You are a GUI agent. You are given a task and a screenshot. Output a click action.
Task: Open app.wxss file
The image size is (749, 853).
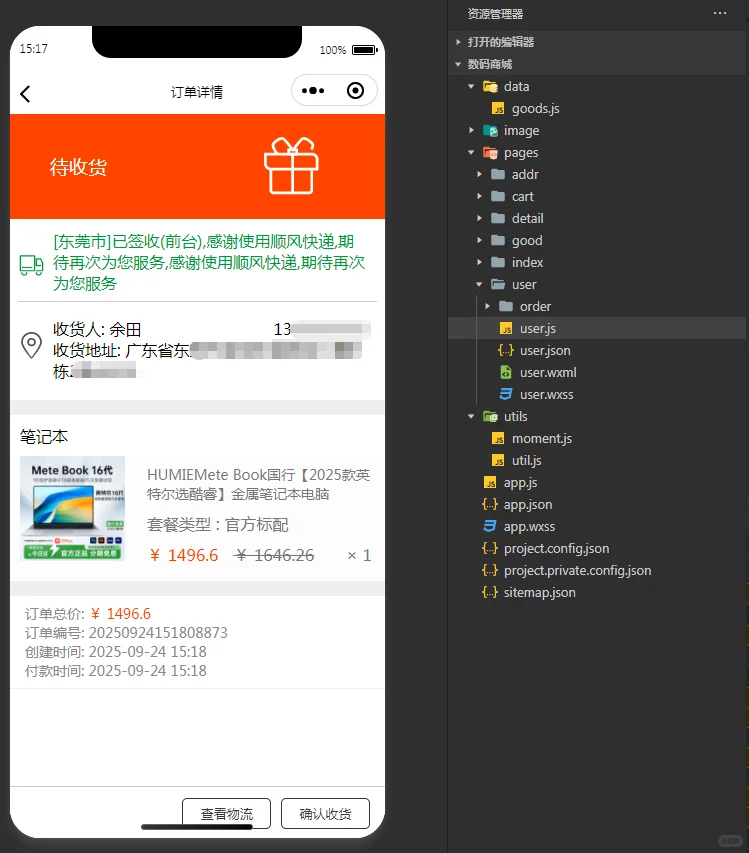point(529,527)
